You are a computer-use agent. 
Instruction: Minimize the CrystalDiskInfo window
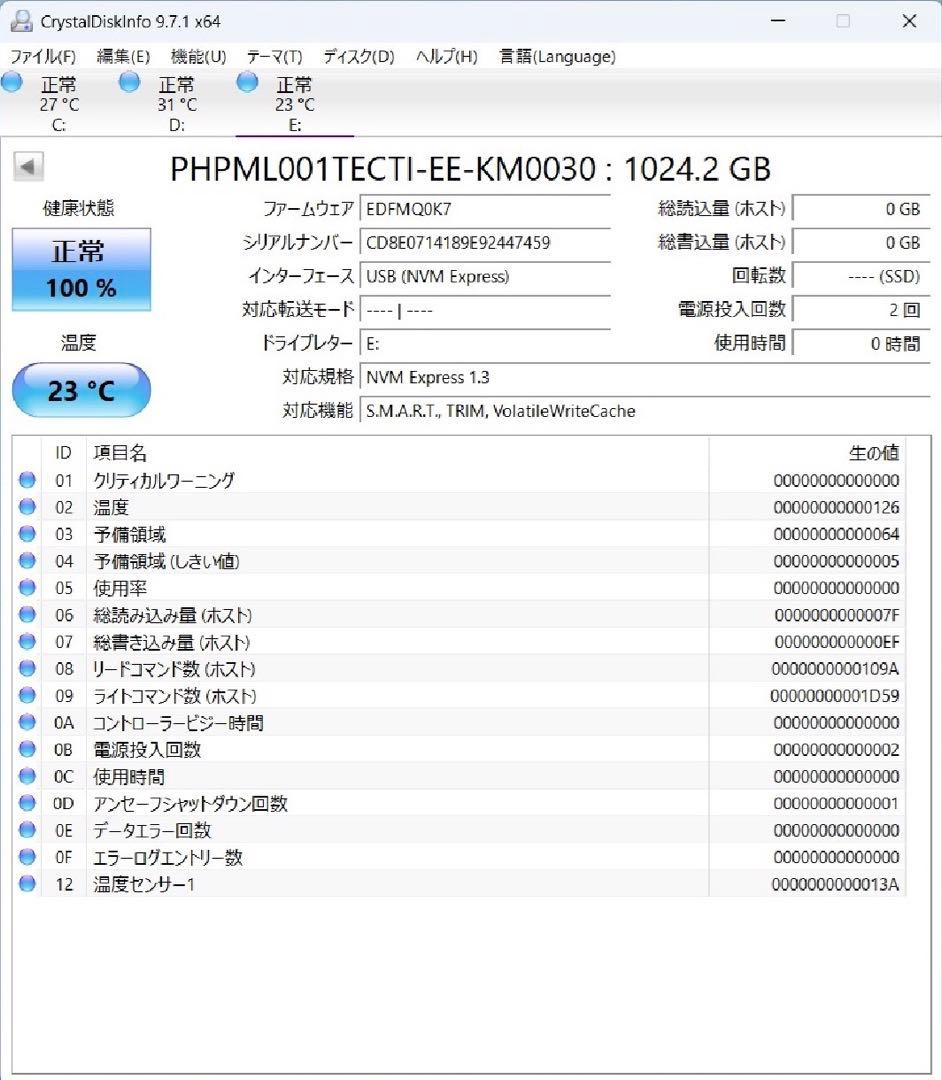click(778, 21)
